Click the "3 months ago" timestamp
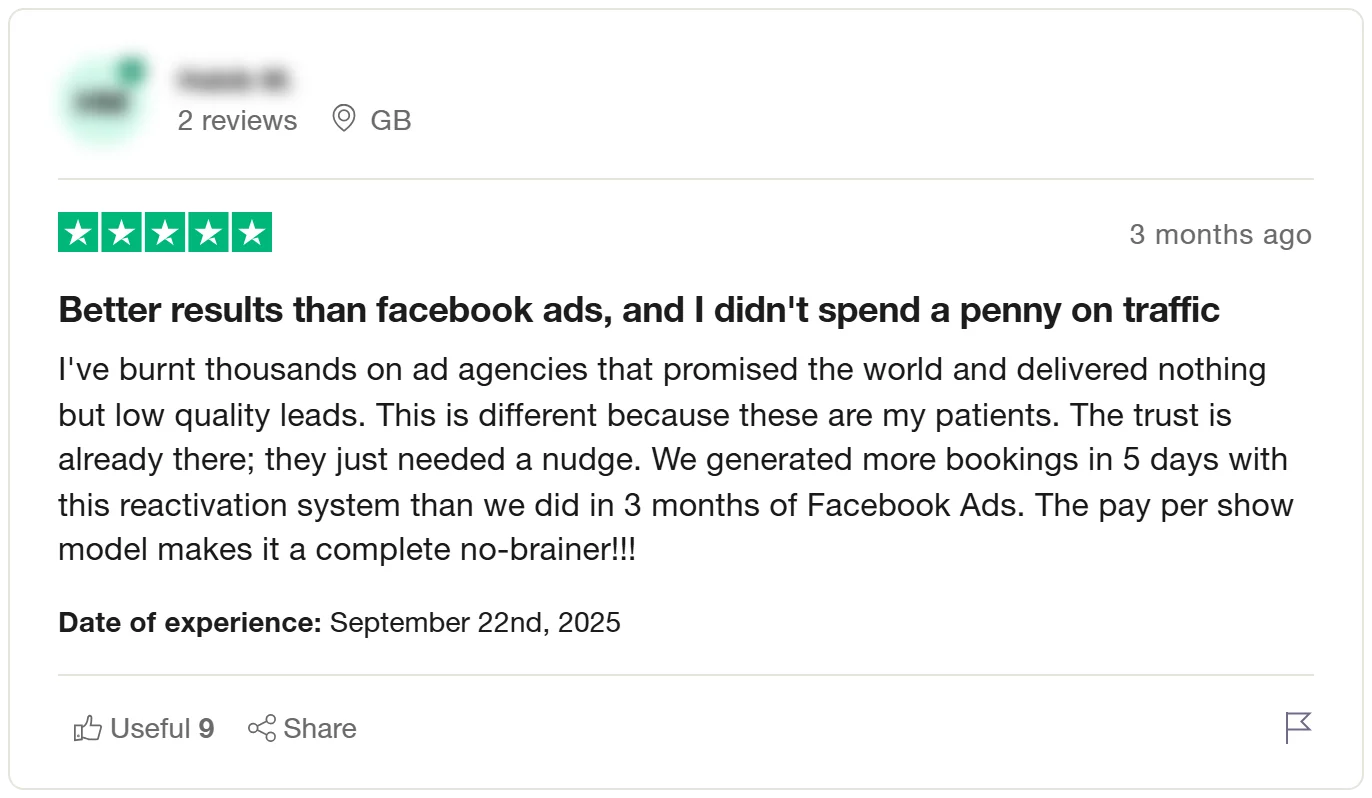1372x798 pixels. 1220,234
